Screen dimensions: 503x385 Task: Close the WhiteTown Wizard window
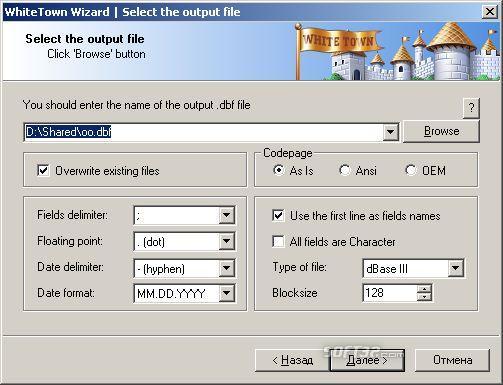click(x=490, y=12)
